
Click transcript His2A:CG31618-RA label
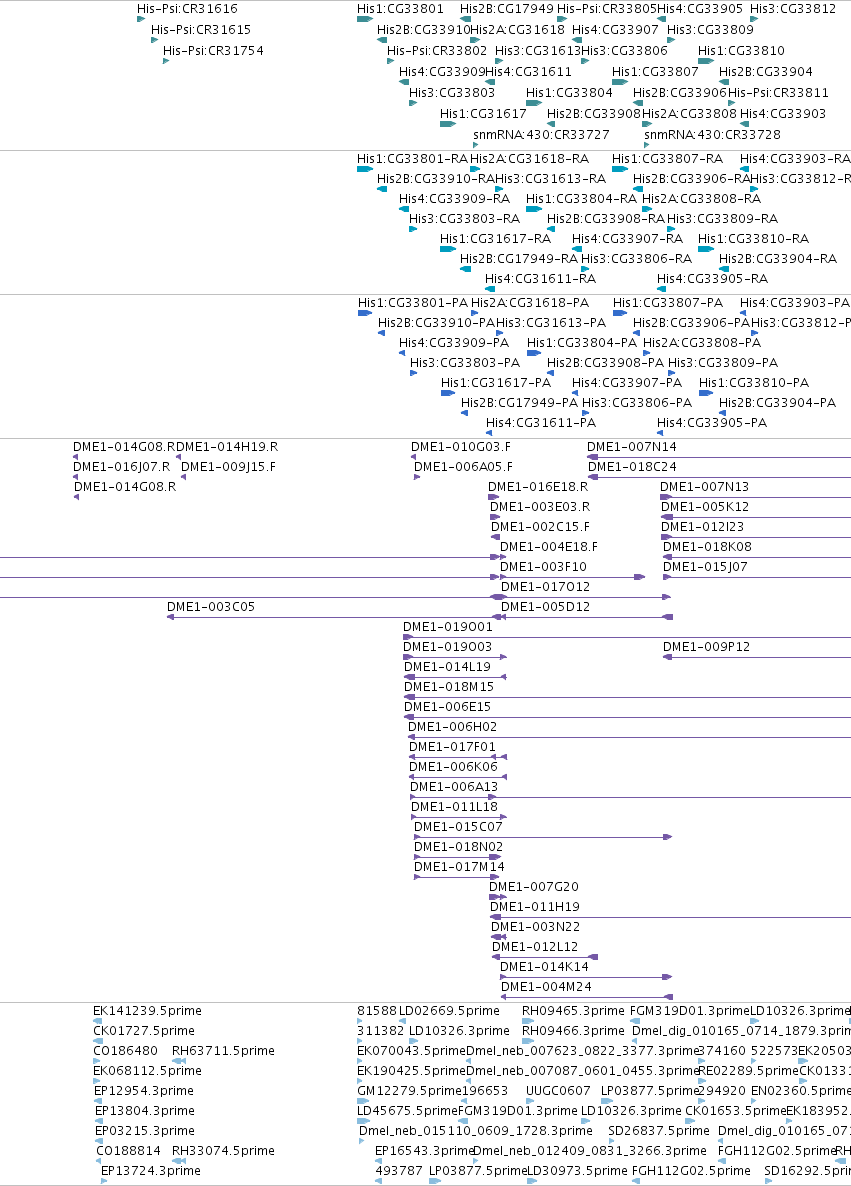529,159
